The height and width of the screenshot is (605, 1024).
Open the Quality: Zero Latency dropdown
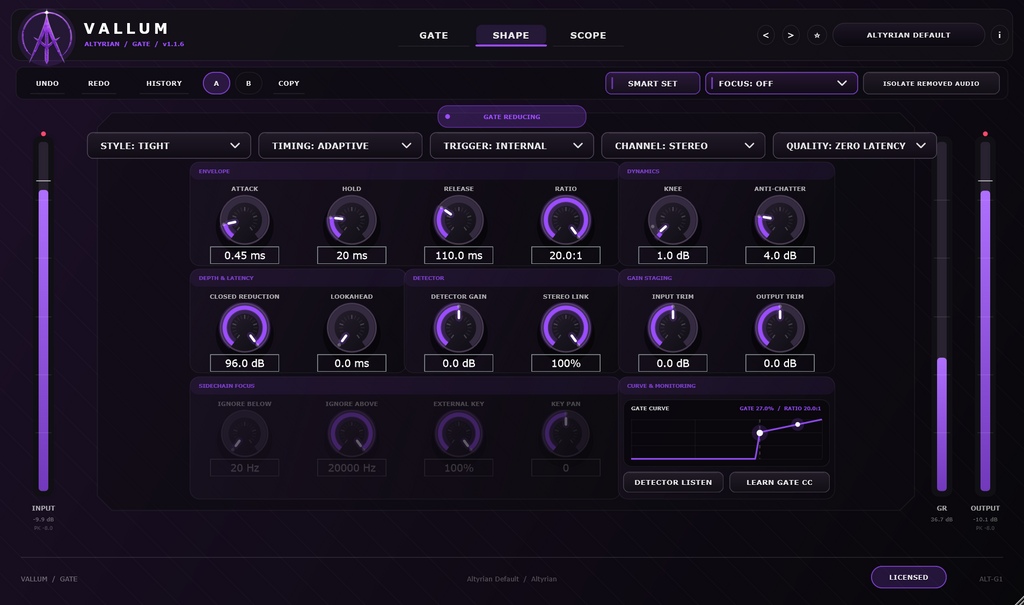[x=855, y=146]
